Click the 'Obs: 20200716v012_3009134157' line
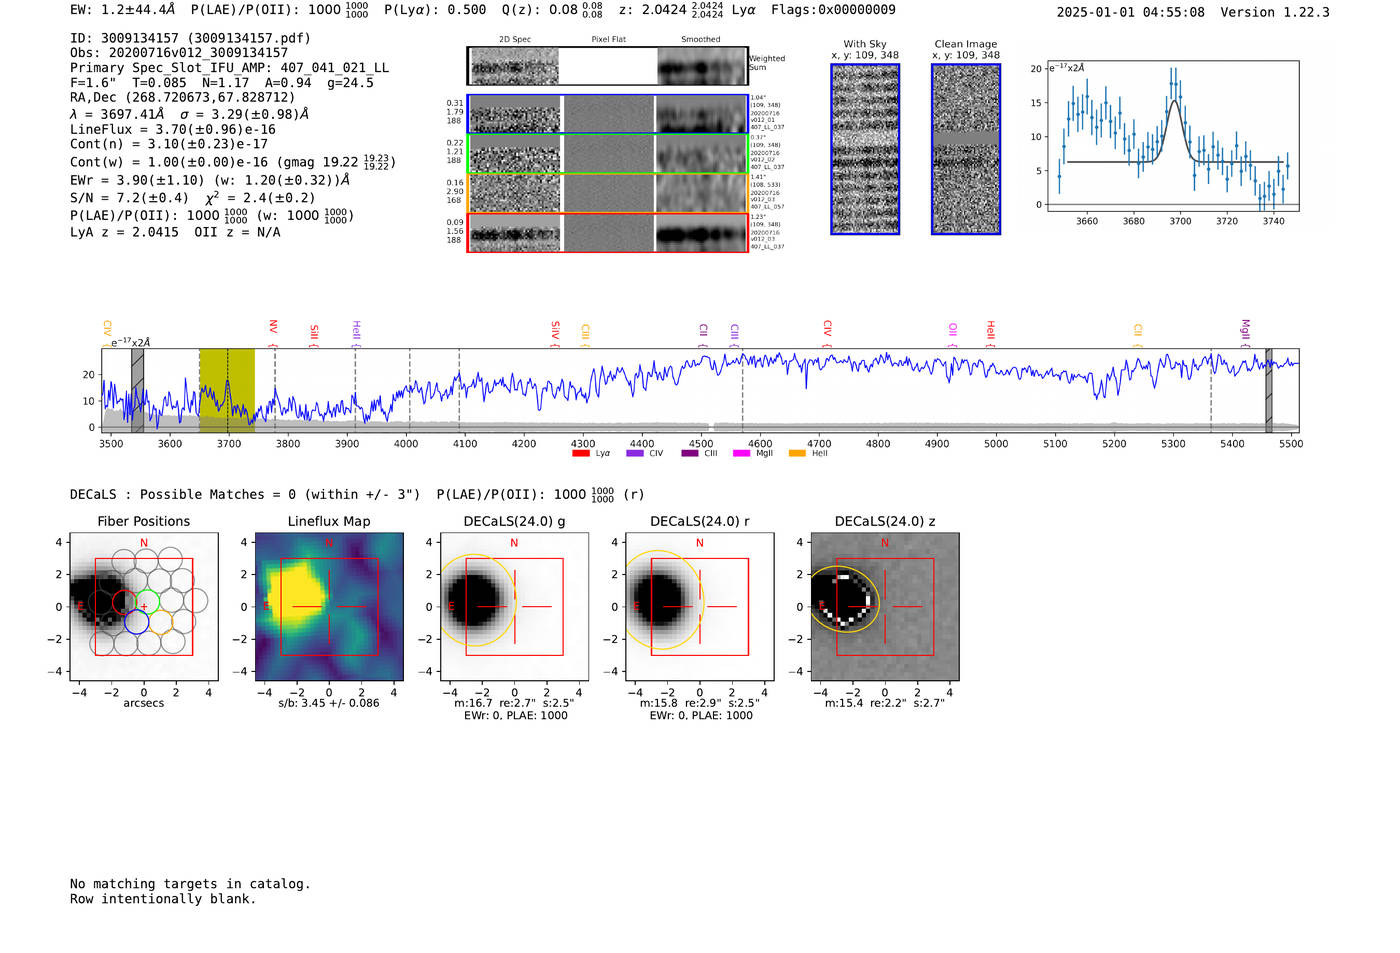The image size is (1400, 953). tap(179, 53)
